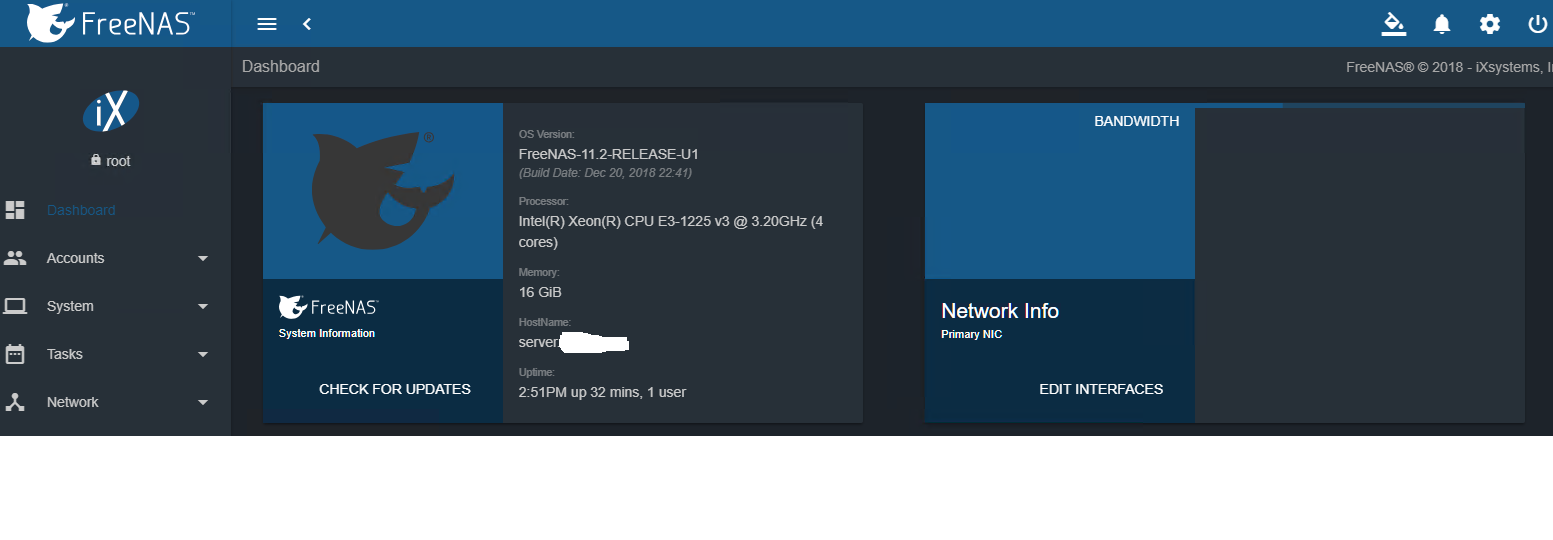Viewport: 1553px width, 540px height.
Task: Click the Dashboard grid icon
Action: click(x=15, y=210)
